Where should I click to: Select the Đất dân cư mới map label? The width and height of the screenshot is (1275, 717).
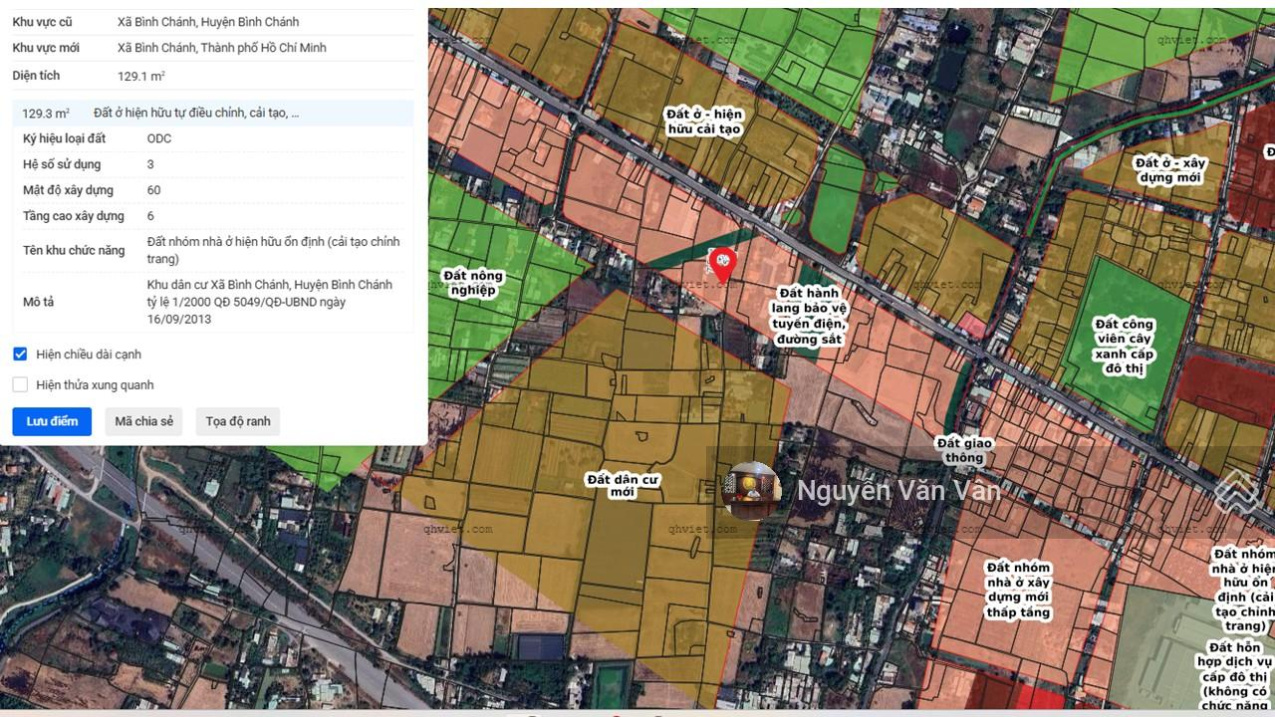coord(623,486)
